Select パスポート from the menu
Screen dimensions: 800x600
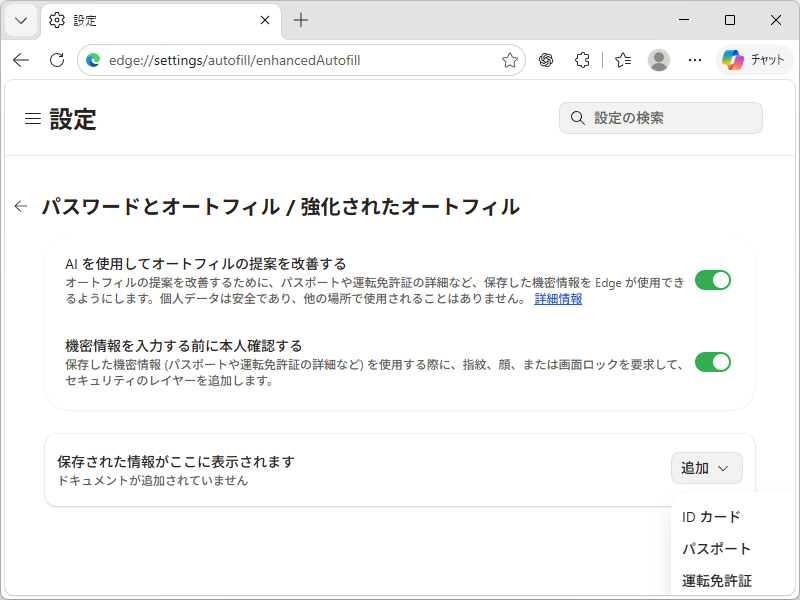click(716, 549)
